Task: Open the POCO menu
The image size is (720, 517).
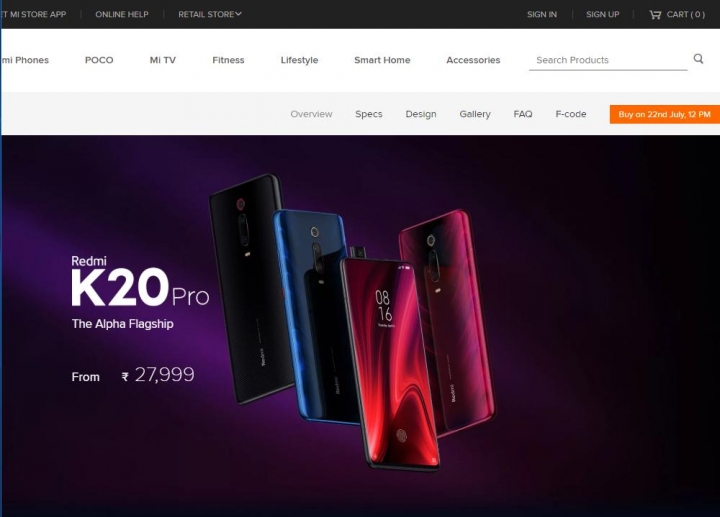Action: (x=99, y=60)
